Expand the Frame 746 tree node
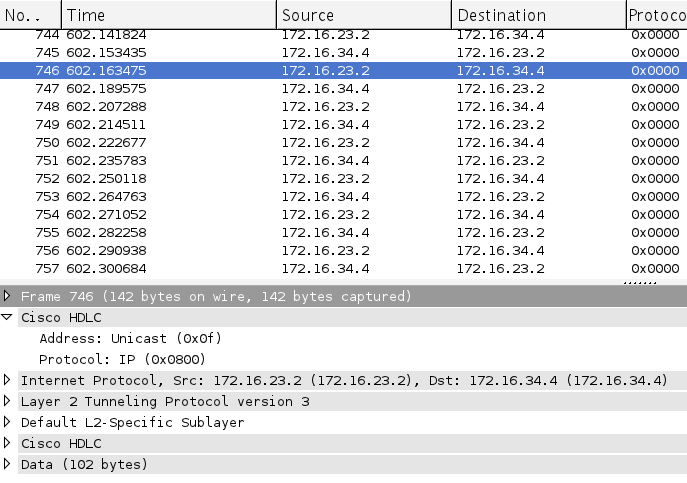The image size is (687, 483). tap(8, 296)
